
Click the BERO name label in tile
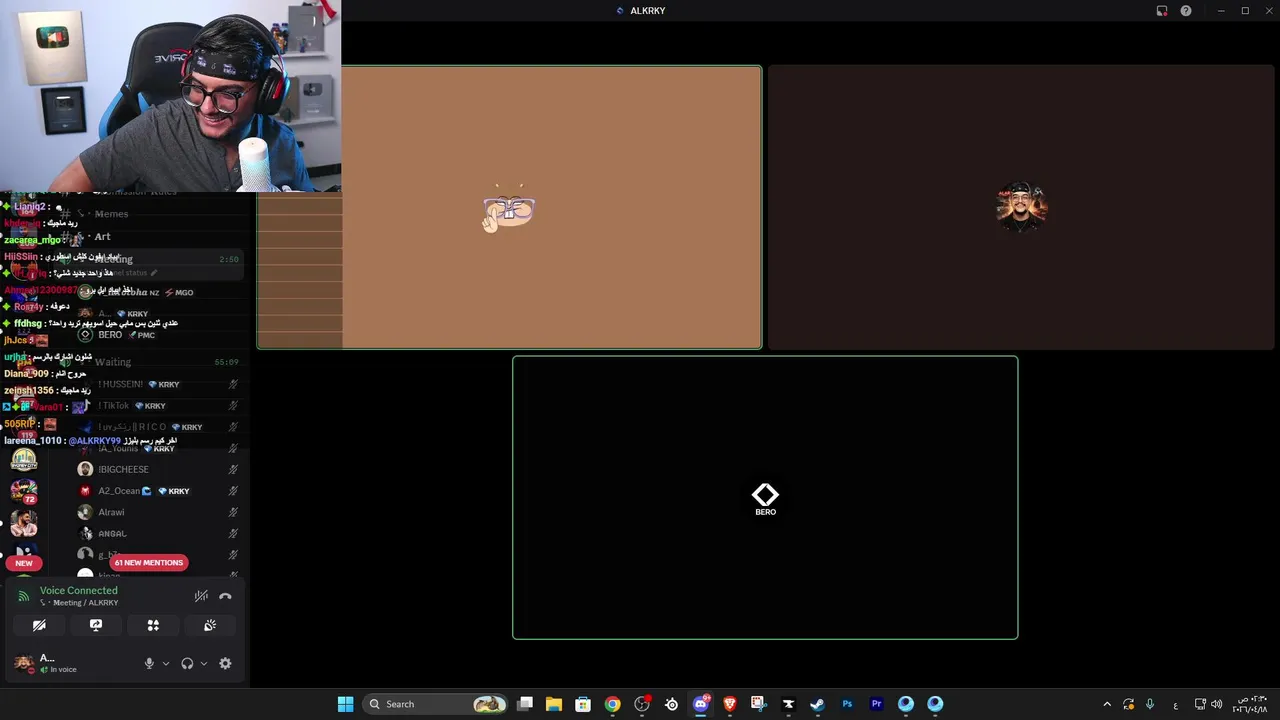pos(765,512)
